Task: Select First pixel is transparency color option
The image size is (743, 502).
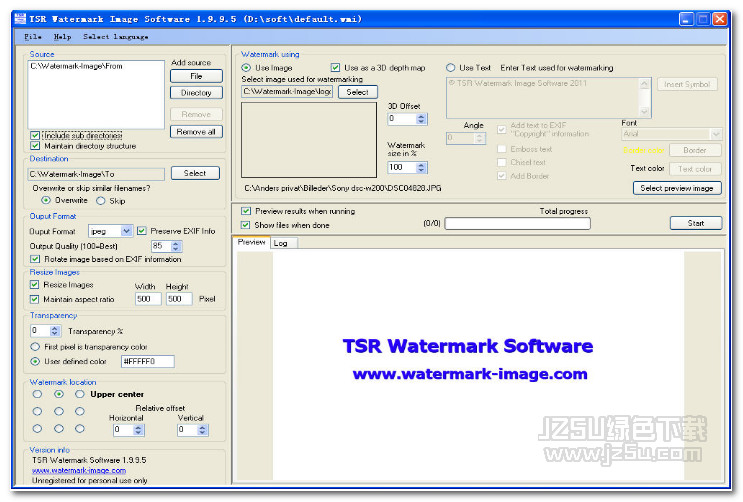Action: (x=35, y=347)
